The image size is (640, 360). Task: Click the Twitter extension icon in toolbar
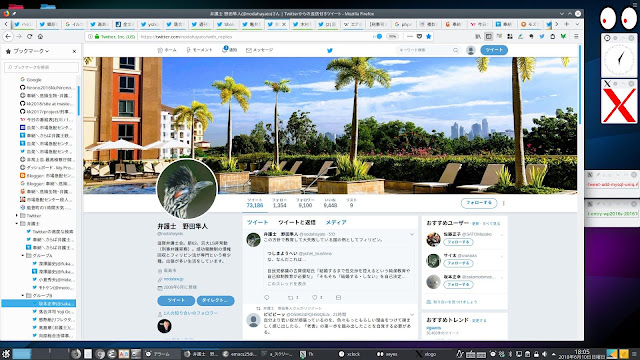tap(542, 36)
